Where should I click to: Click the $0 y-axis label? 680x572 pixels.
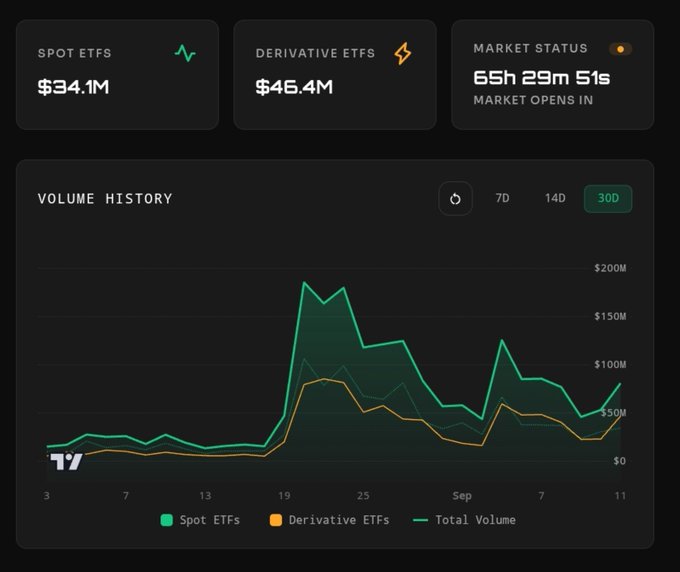click(619, 461)
